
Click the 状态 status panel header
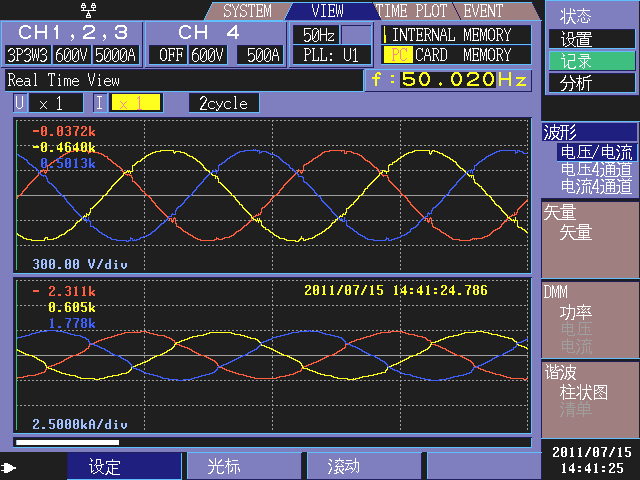(x=576, y=16)
